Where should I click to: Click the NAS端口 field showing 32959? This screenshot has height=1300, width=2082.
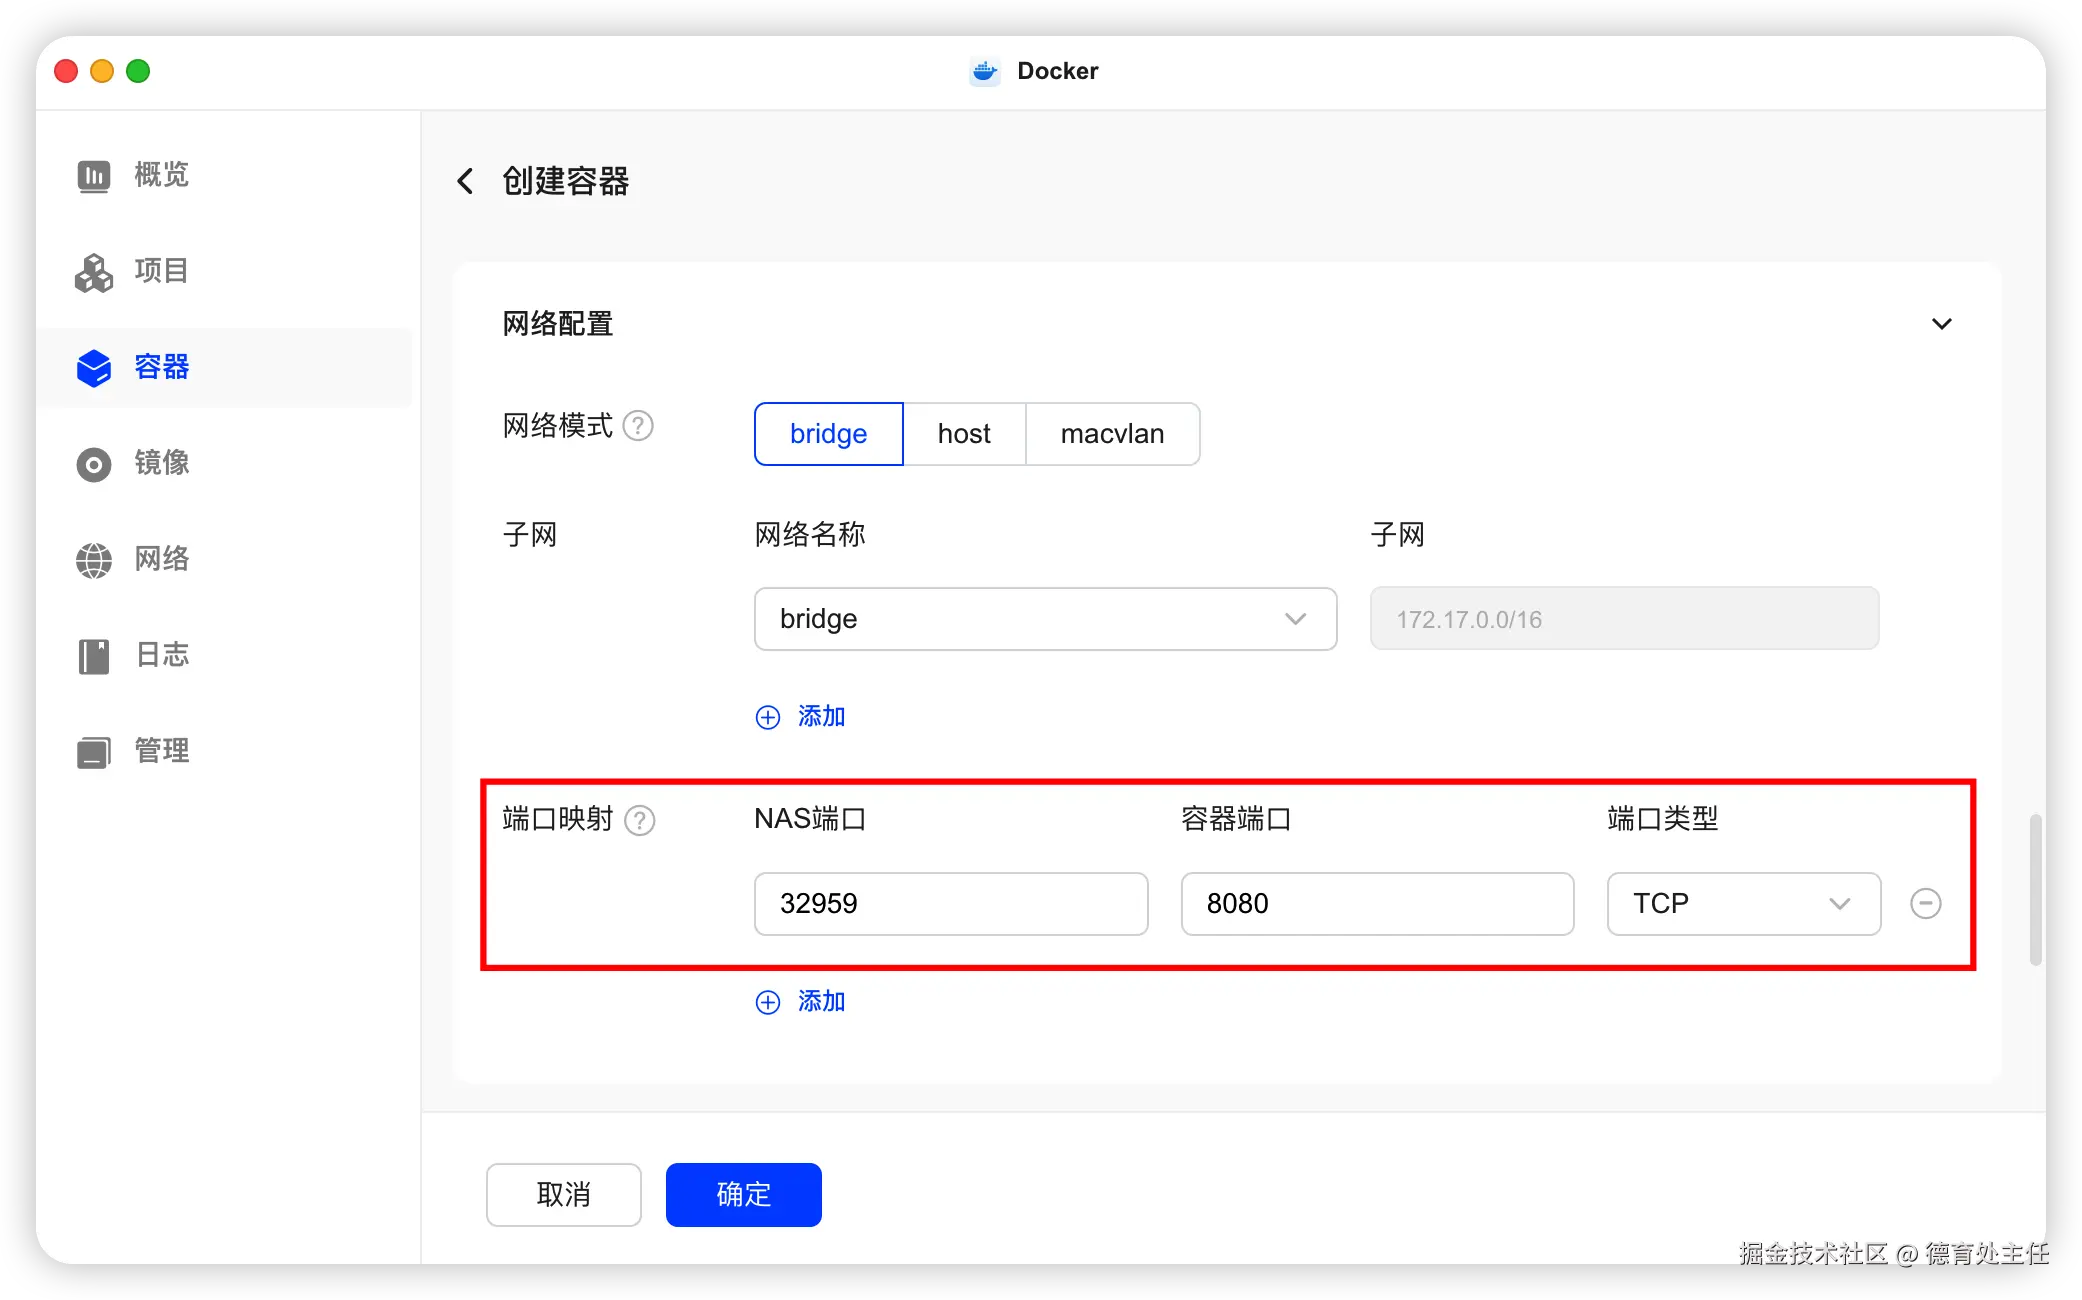click(x=950, y=903)
